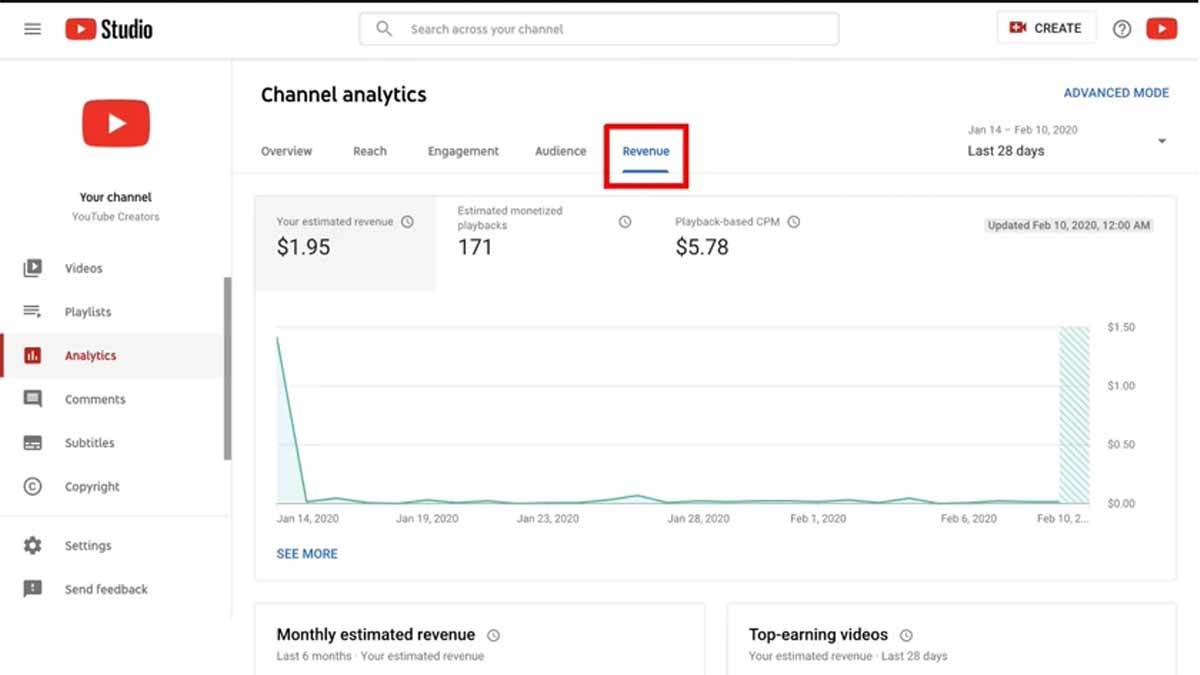Switch to the Overview tab
Screen dimensions: 1200x675
pos(287,151)
